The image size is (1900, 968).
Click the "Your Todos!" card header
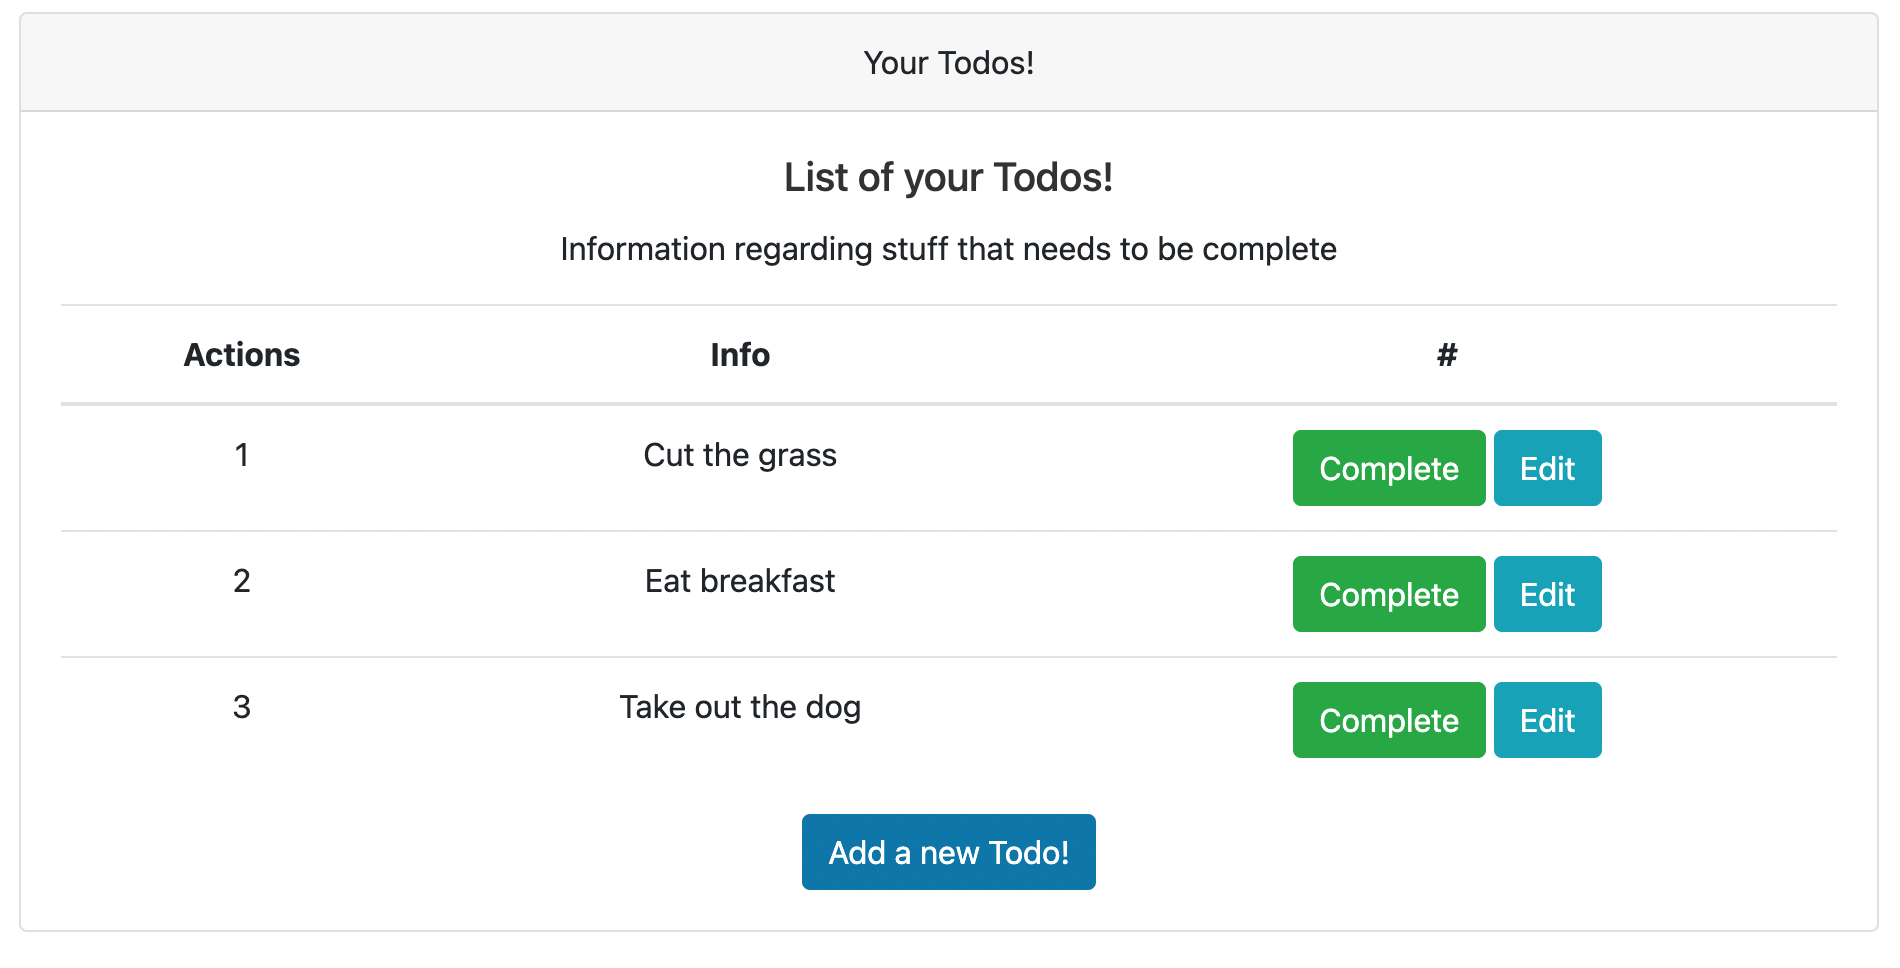point(948,63)
